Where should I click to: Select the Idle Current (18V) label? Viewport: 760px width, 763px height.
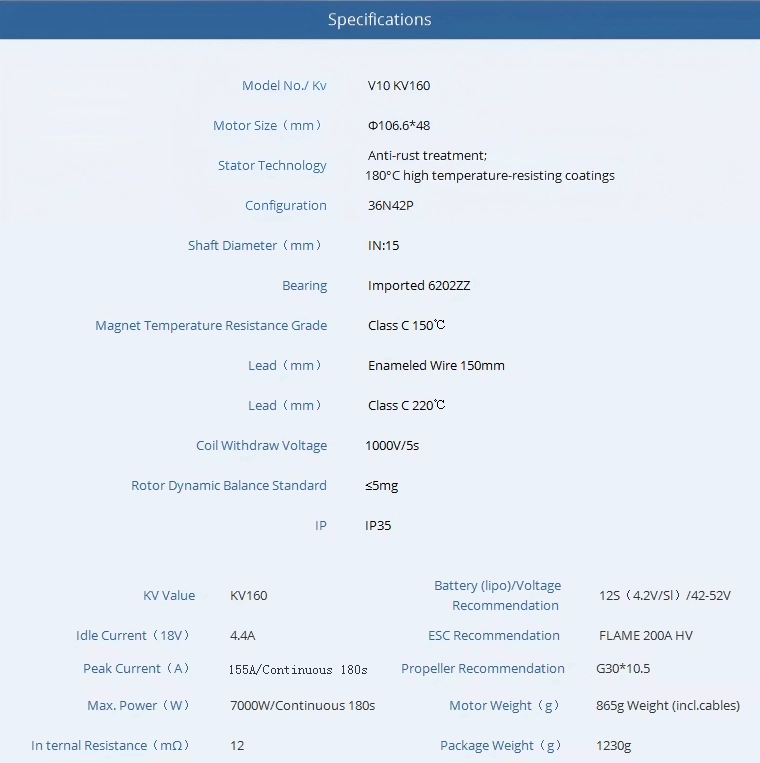[x=134, y=636]
